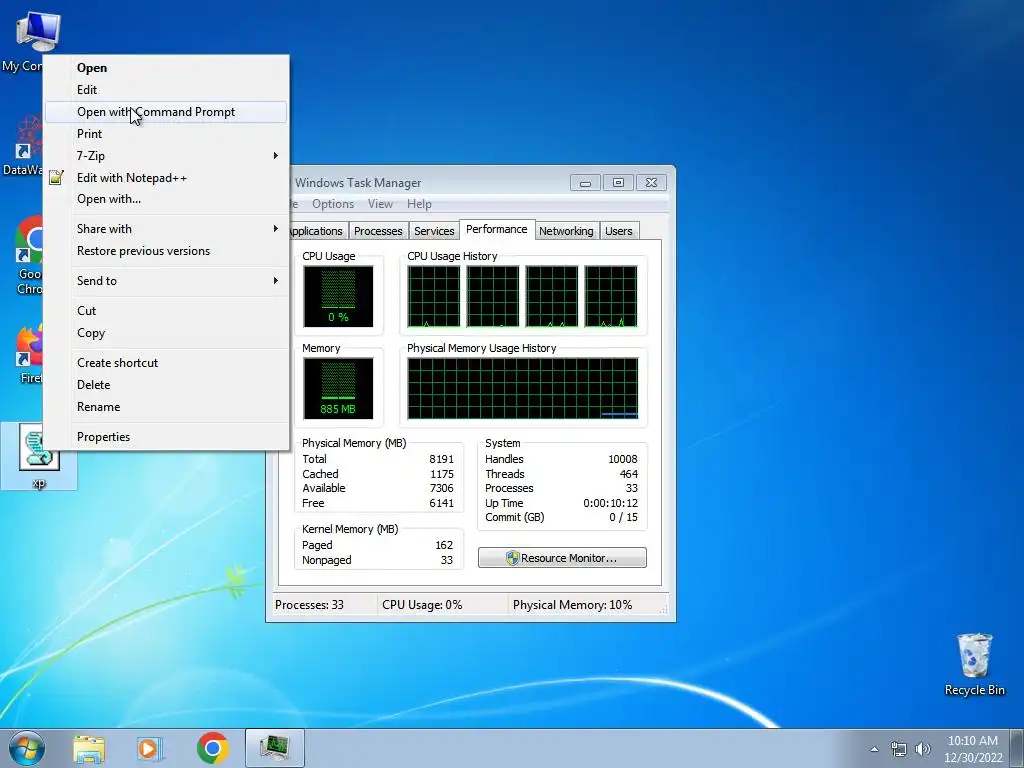Screen dimensions: 1024x768
Task: Click the Total physical memory value 8191
Action: [x=441, y=459]
